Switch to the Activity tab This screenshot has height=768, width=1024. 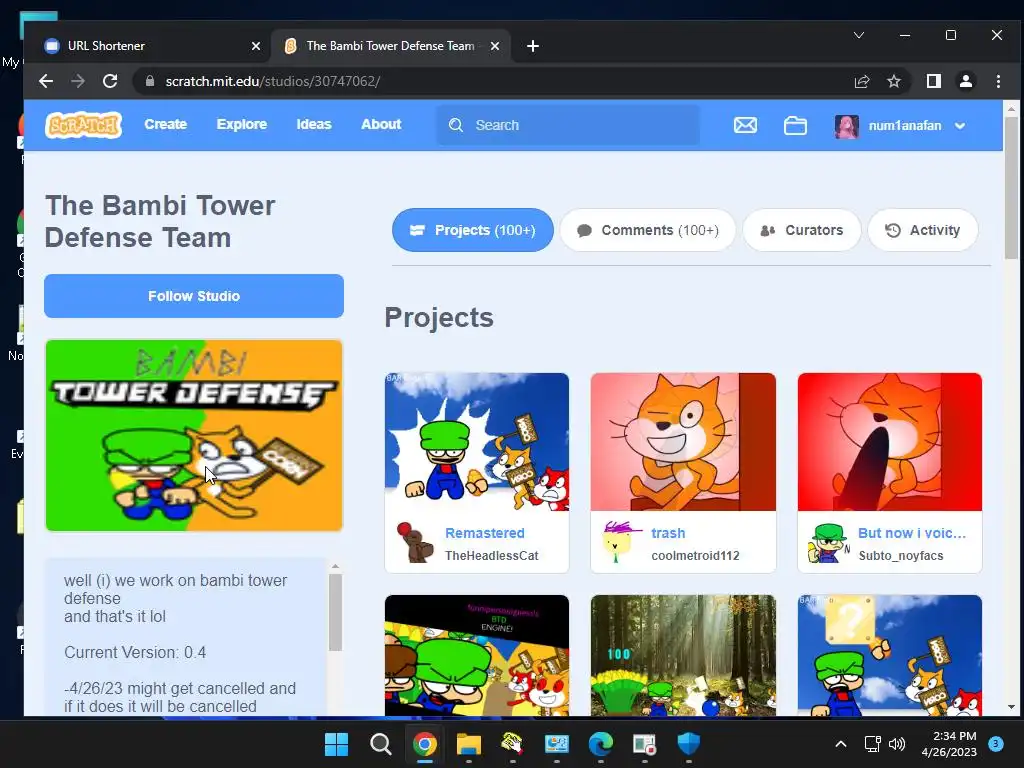click(922, 230)
